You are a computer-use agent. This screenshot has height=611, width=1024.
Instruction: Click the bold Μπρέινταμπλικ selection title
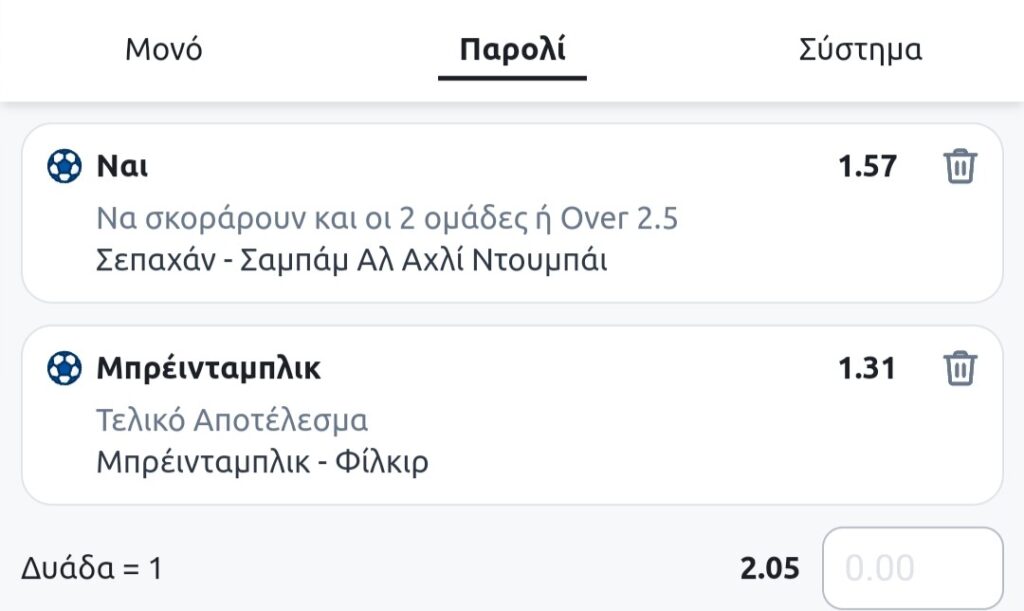209,369
